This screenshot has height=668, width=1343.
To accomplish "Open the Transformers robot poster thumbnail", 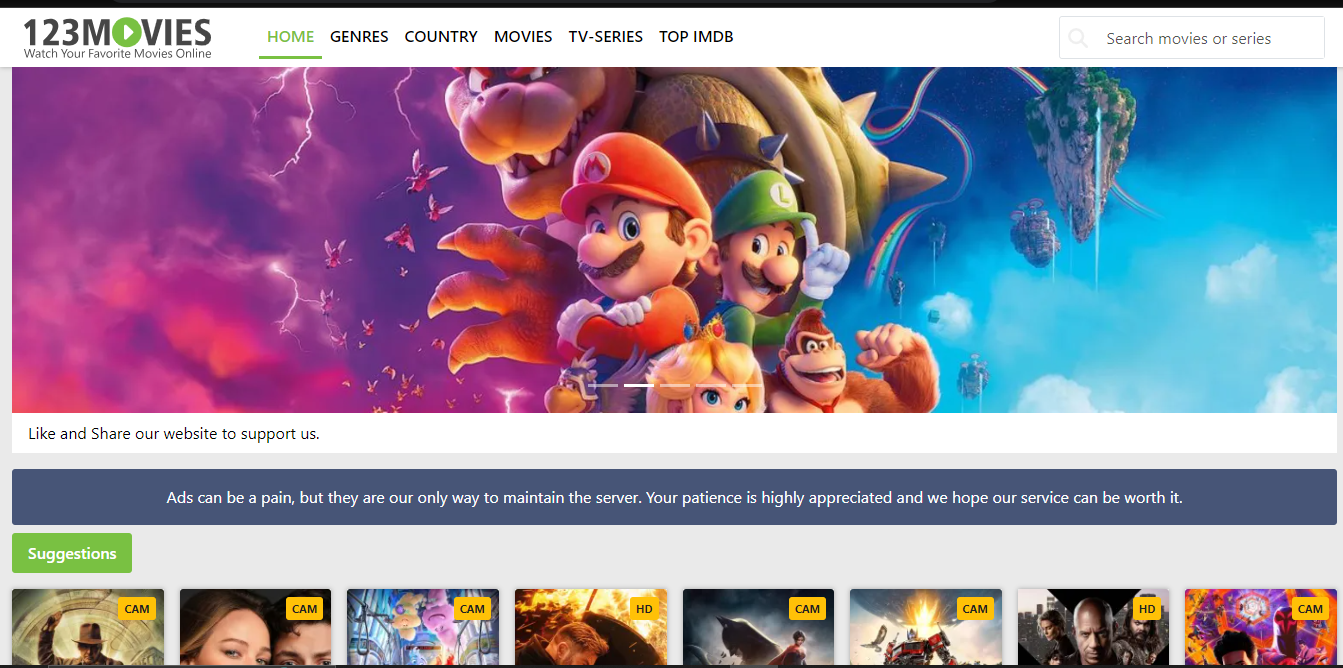I will (x=926, y=627).
